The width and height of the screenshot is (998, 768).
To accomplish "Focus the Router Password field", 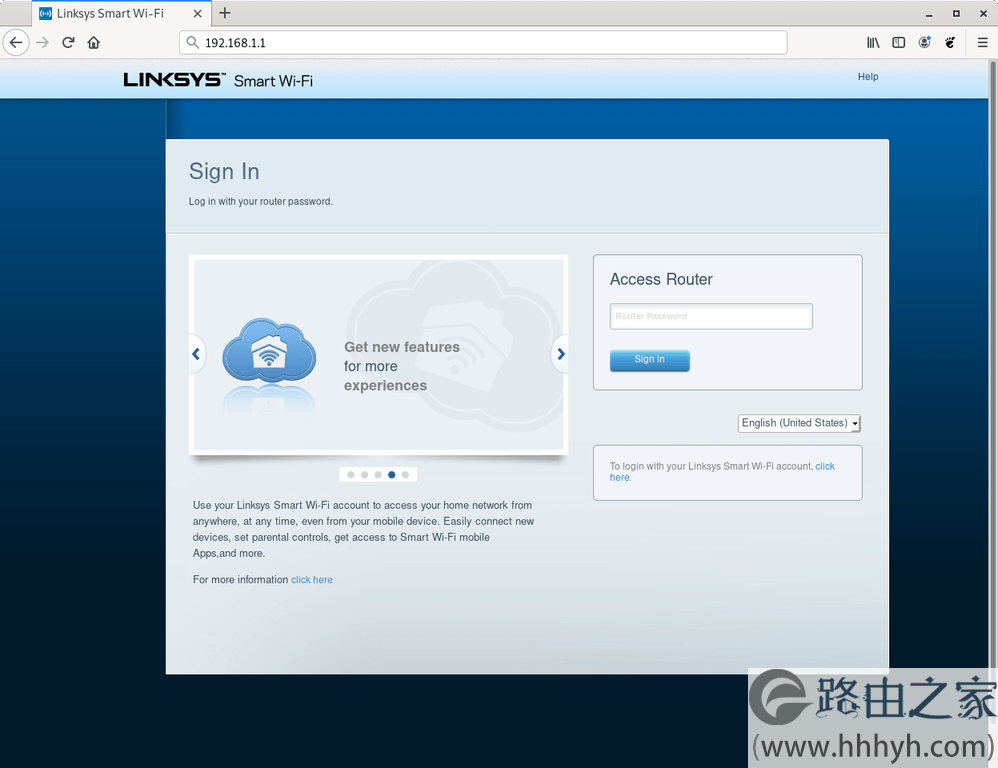I will (711, 316).
